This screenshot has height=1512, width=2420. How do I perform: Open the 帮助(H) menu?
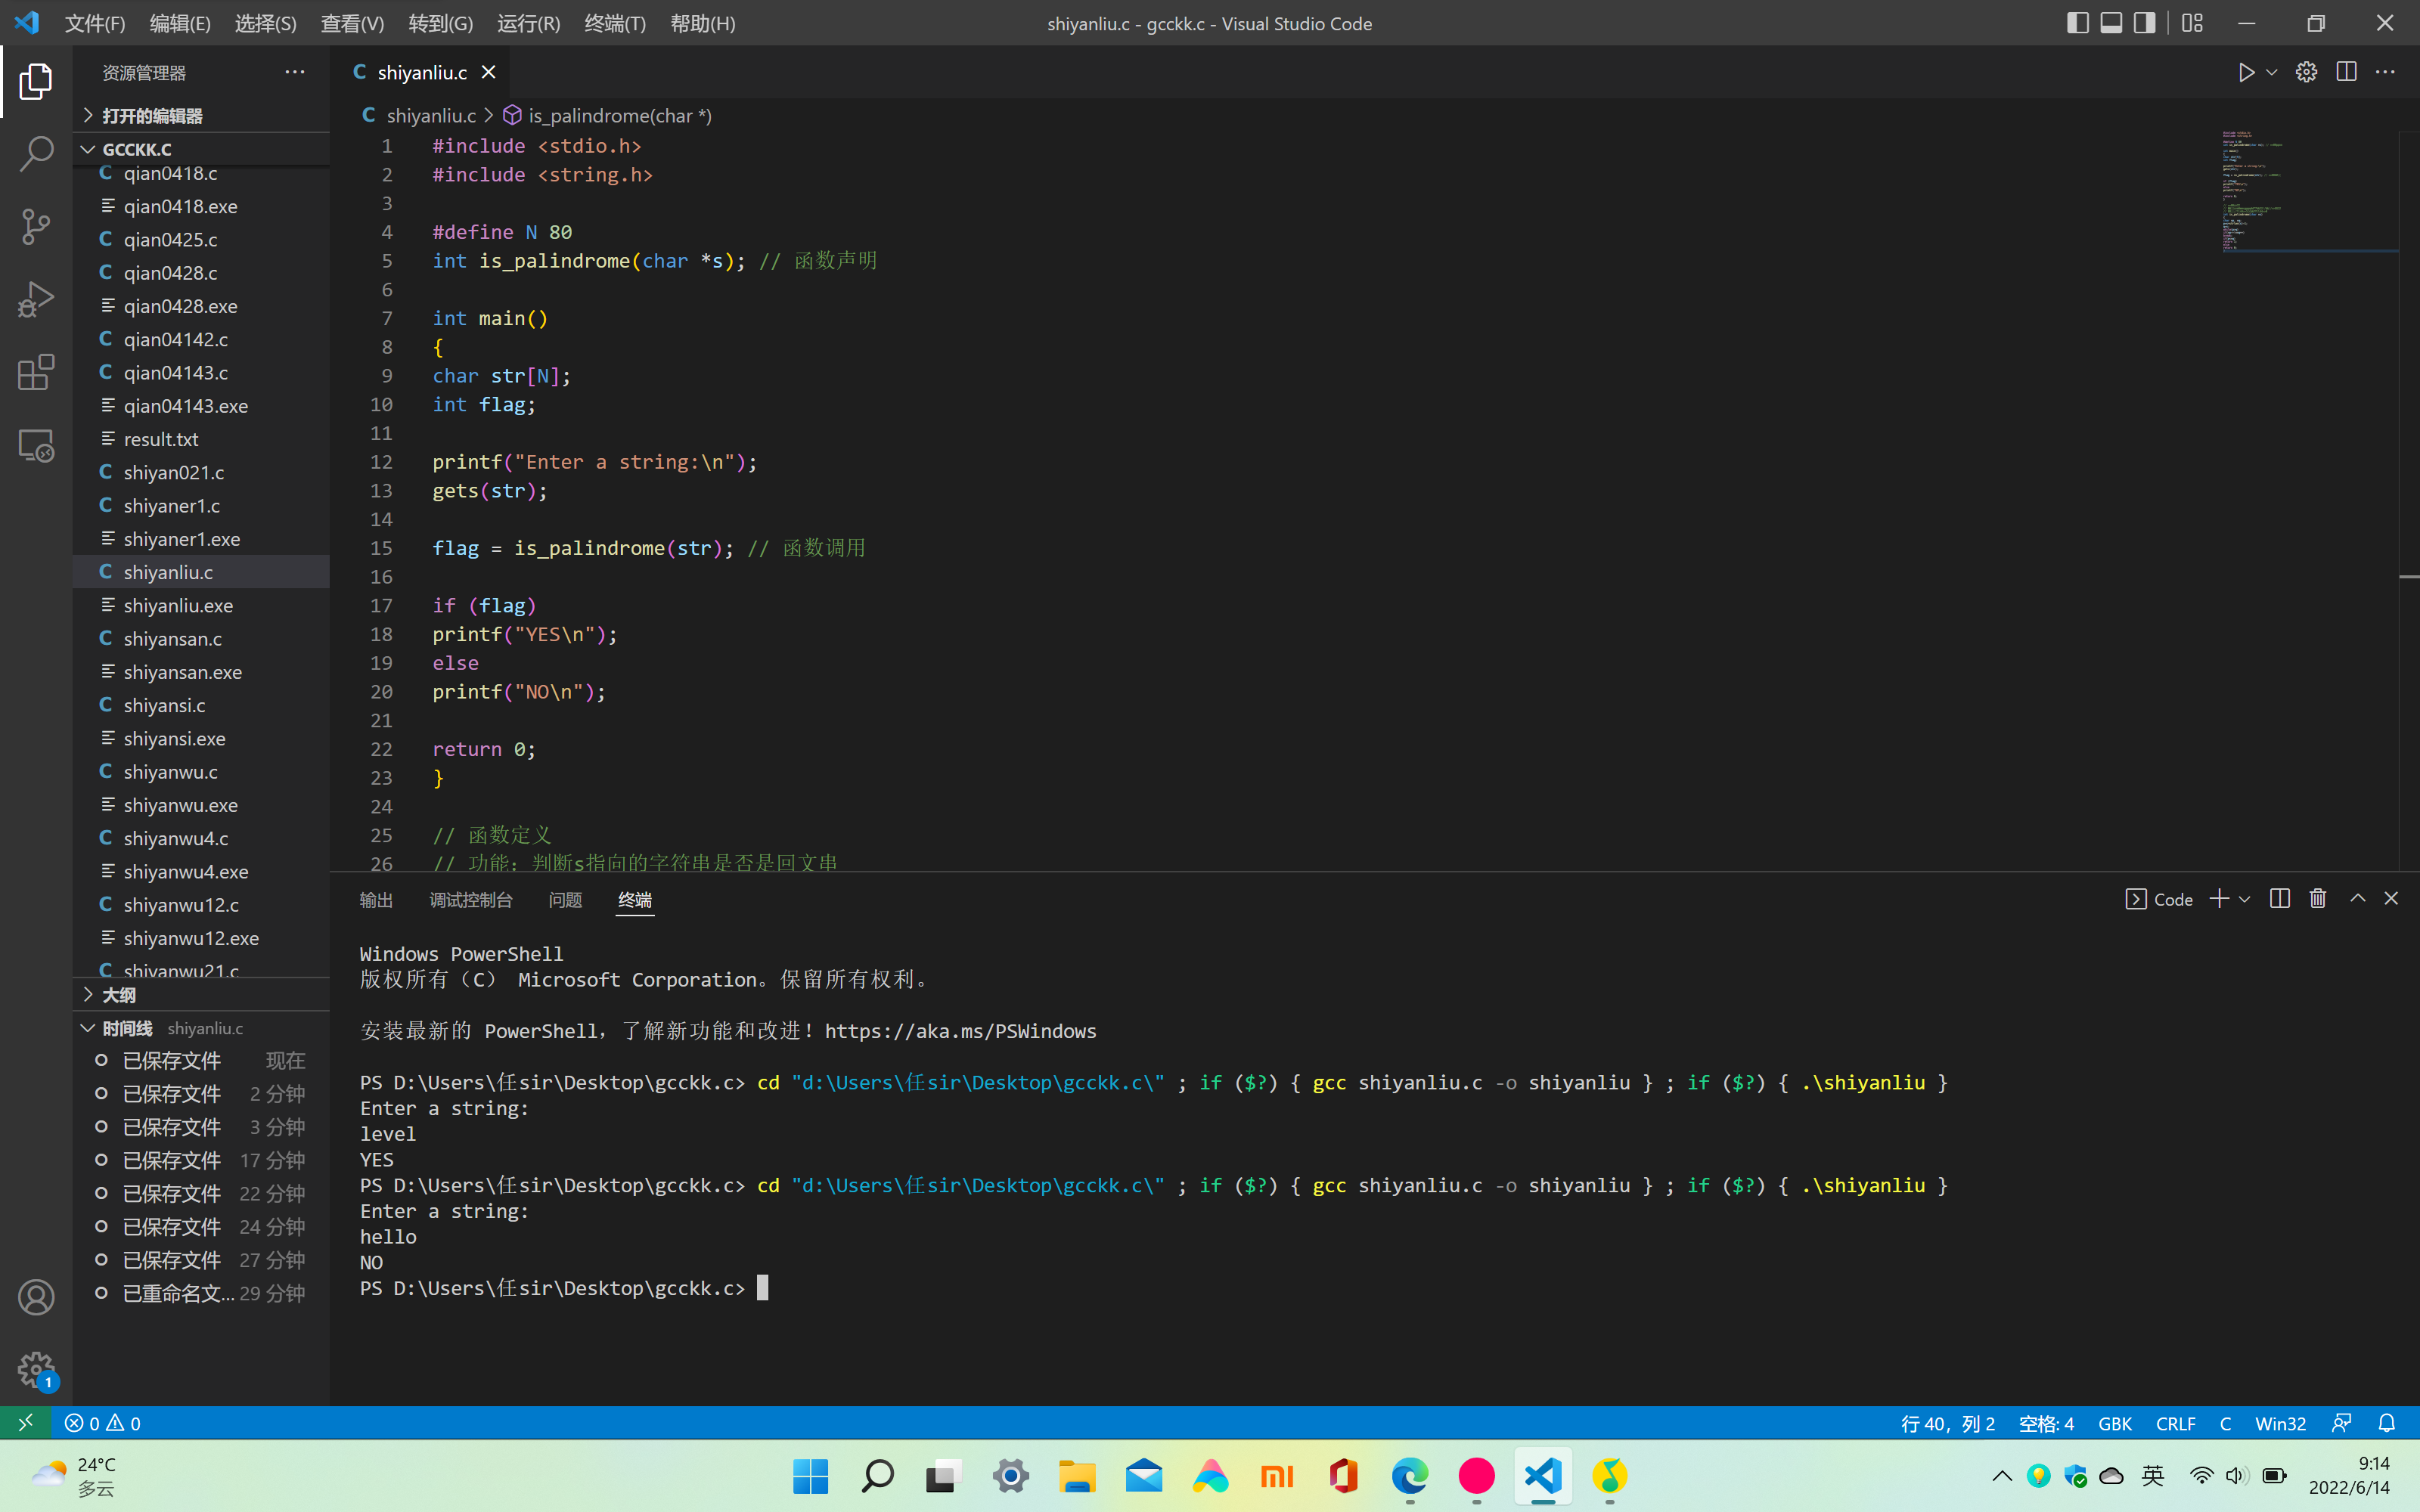[702, 23]
